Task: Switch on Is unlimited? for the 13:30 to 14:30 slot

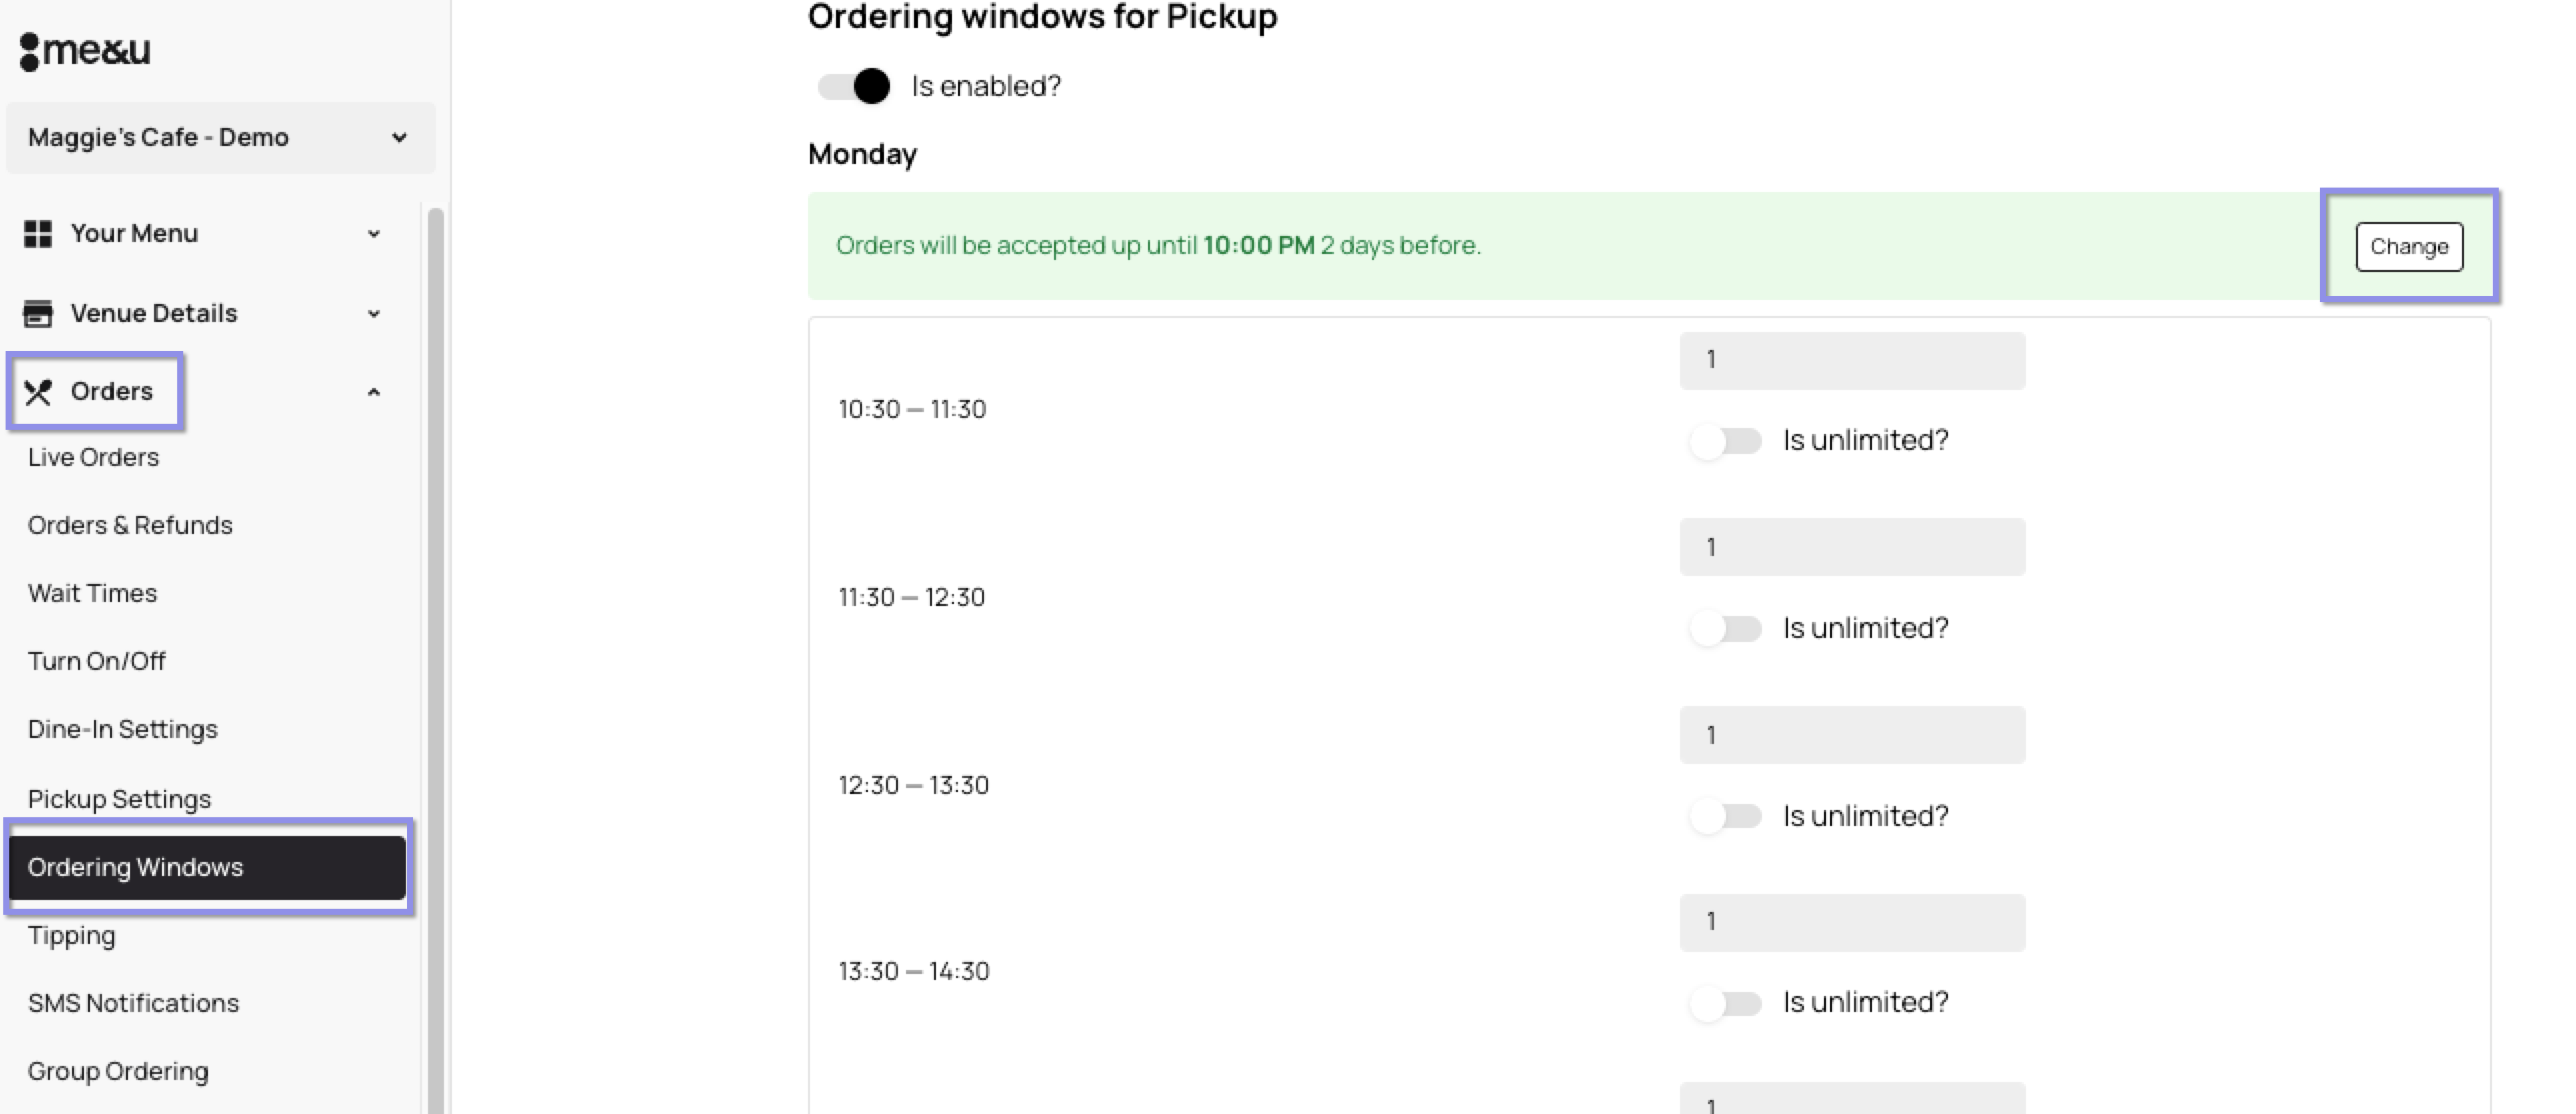Action: pyautogui.click(x=1725, y=1003)
